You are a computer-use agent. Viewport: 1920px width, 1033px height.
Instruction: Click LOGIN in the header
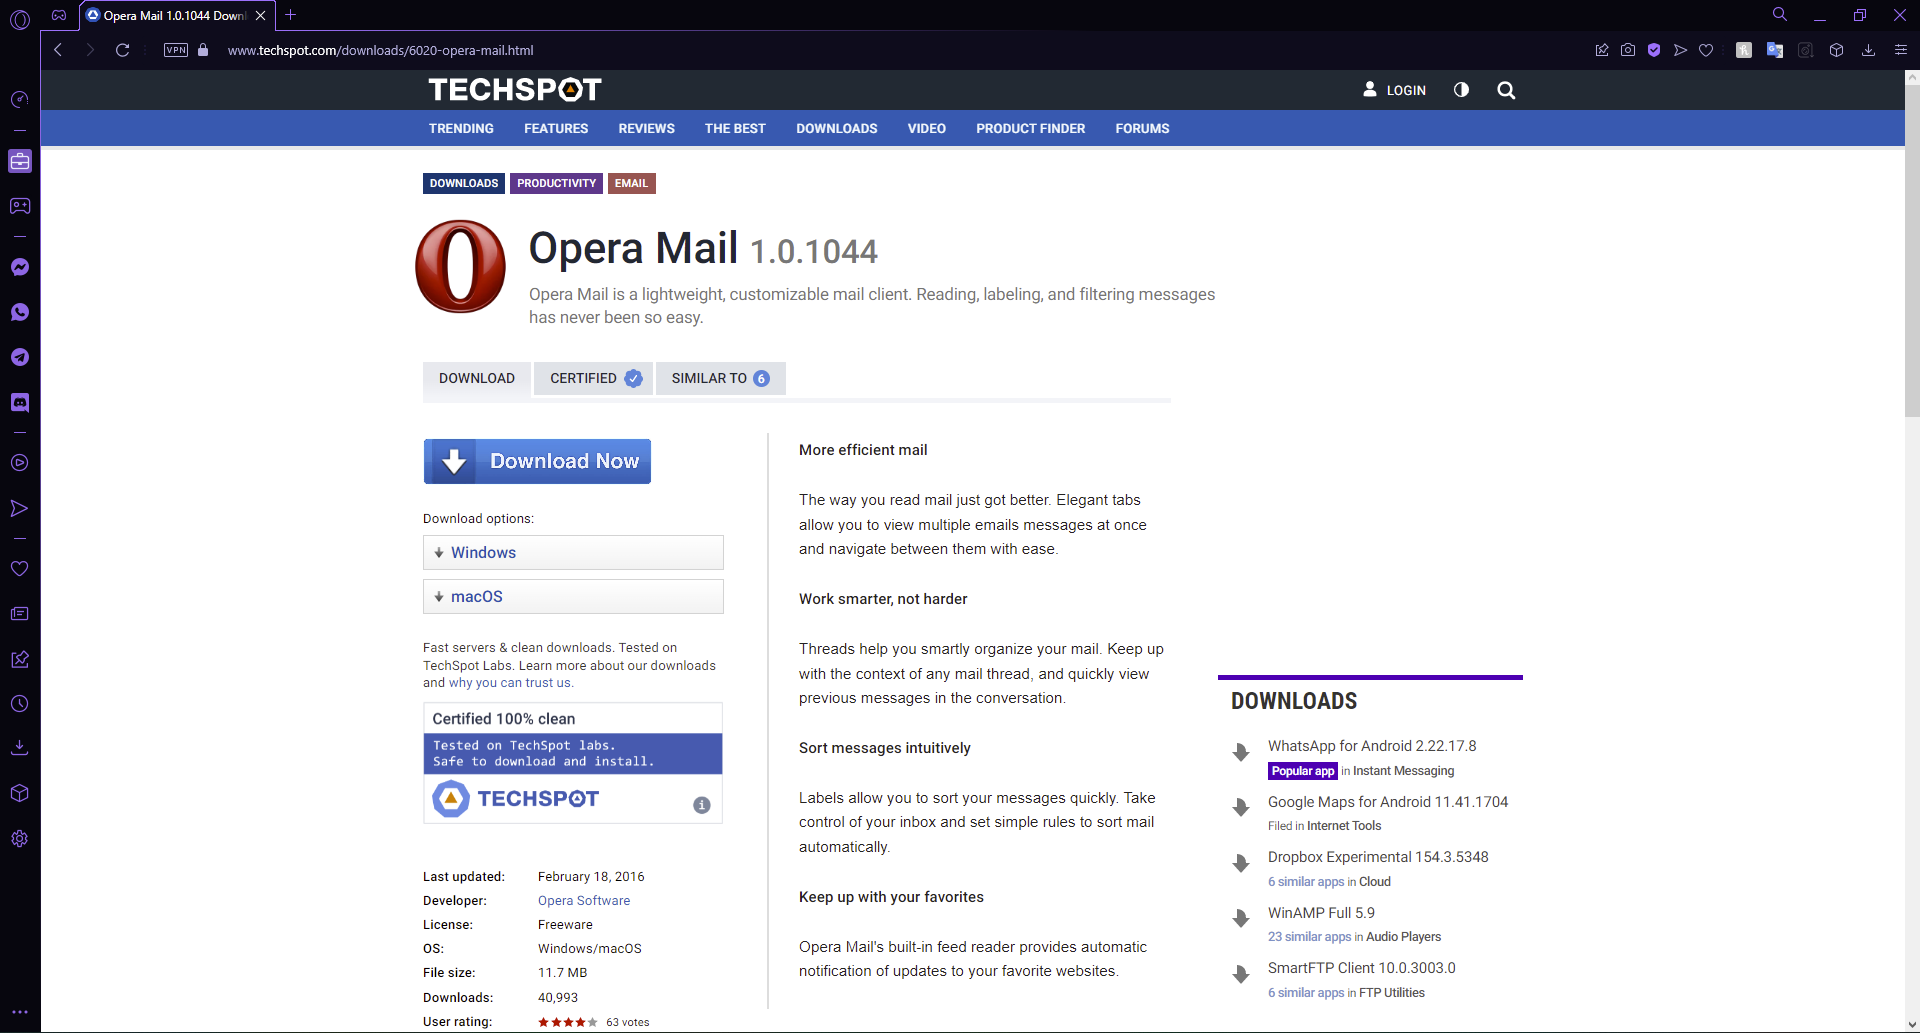[x=1394, y=90]
